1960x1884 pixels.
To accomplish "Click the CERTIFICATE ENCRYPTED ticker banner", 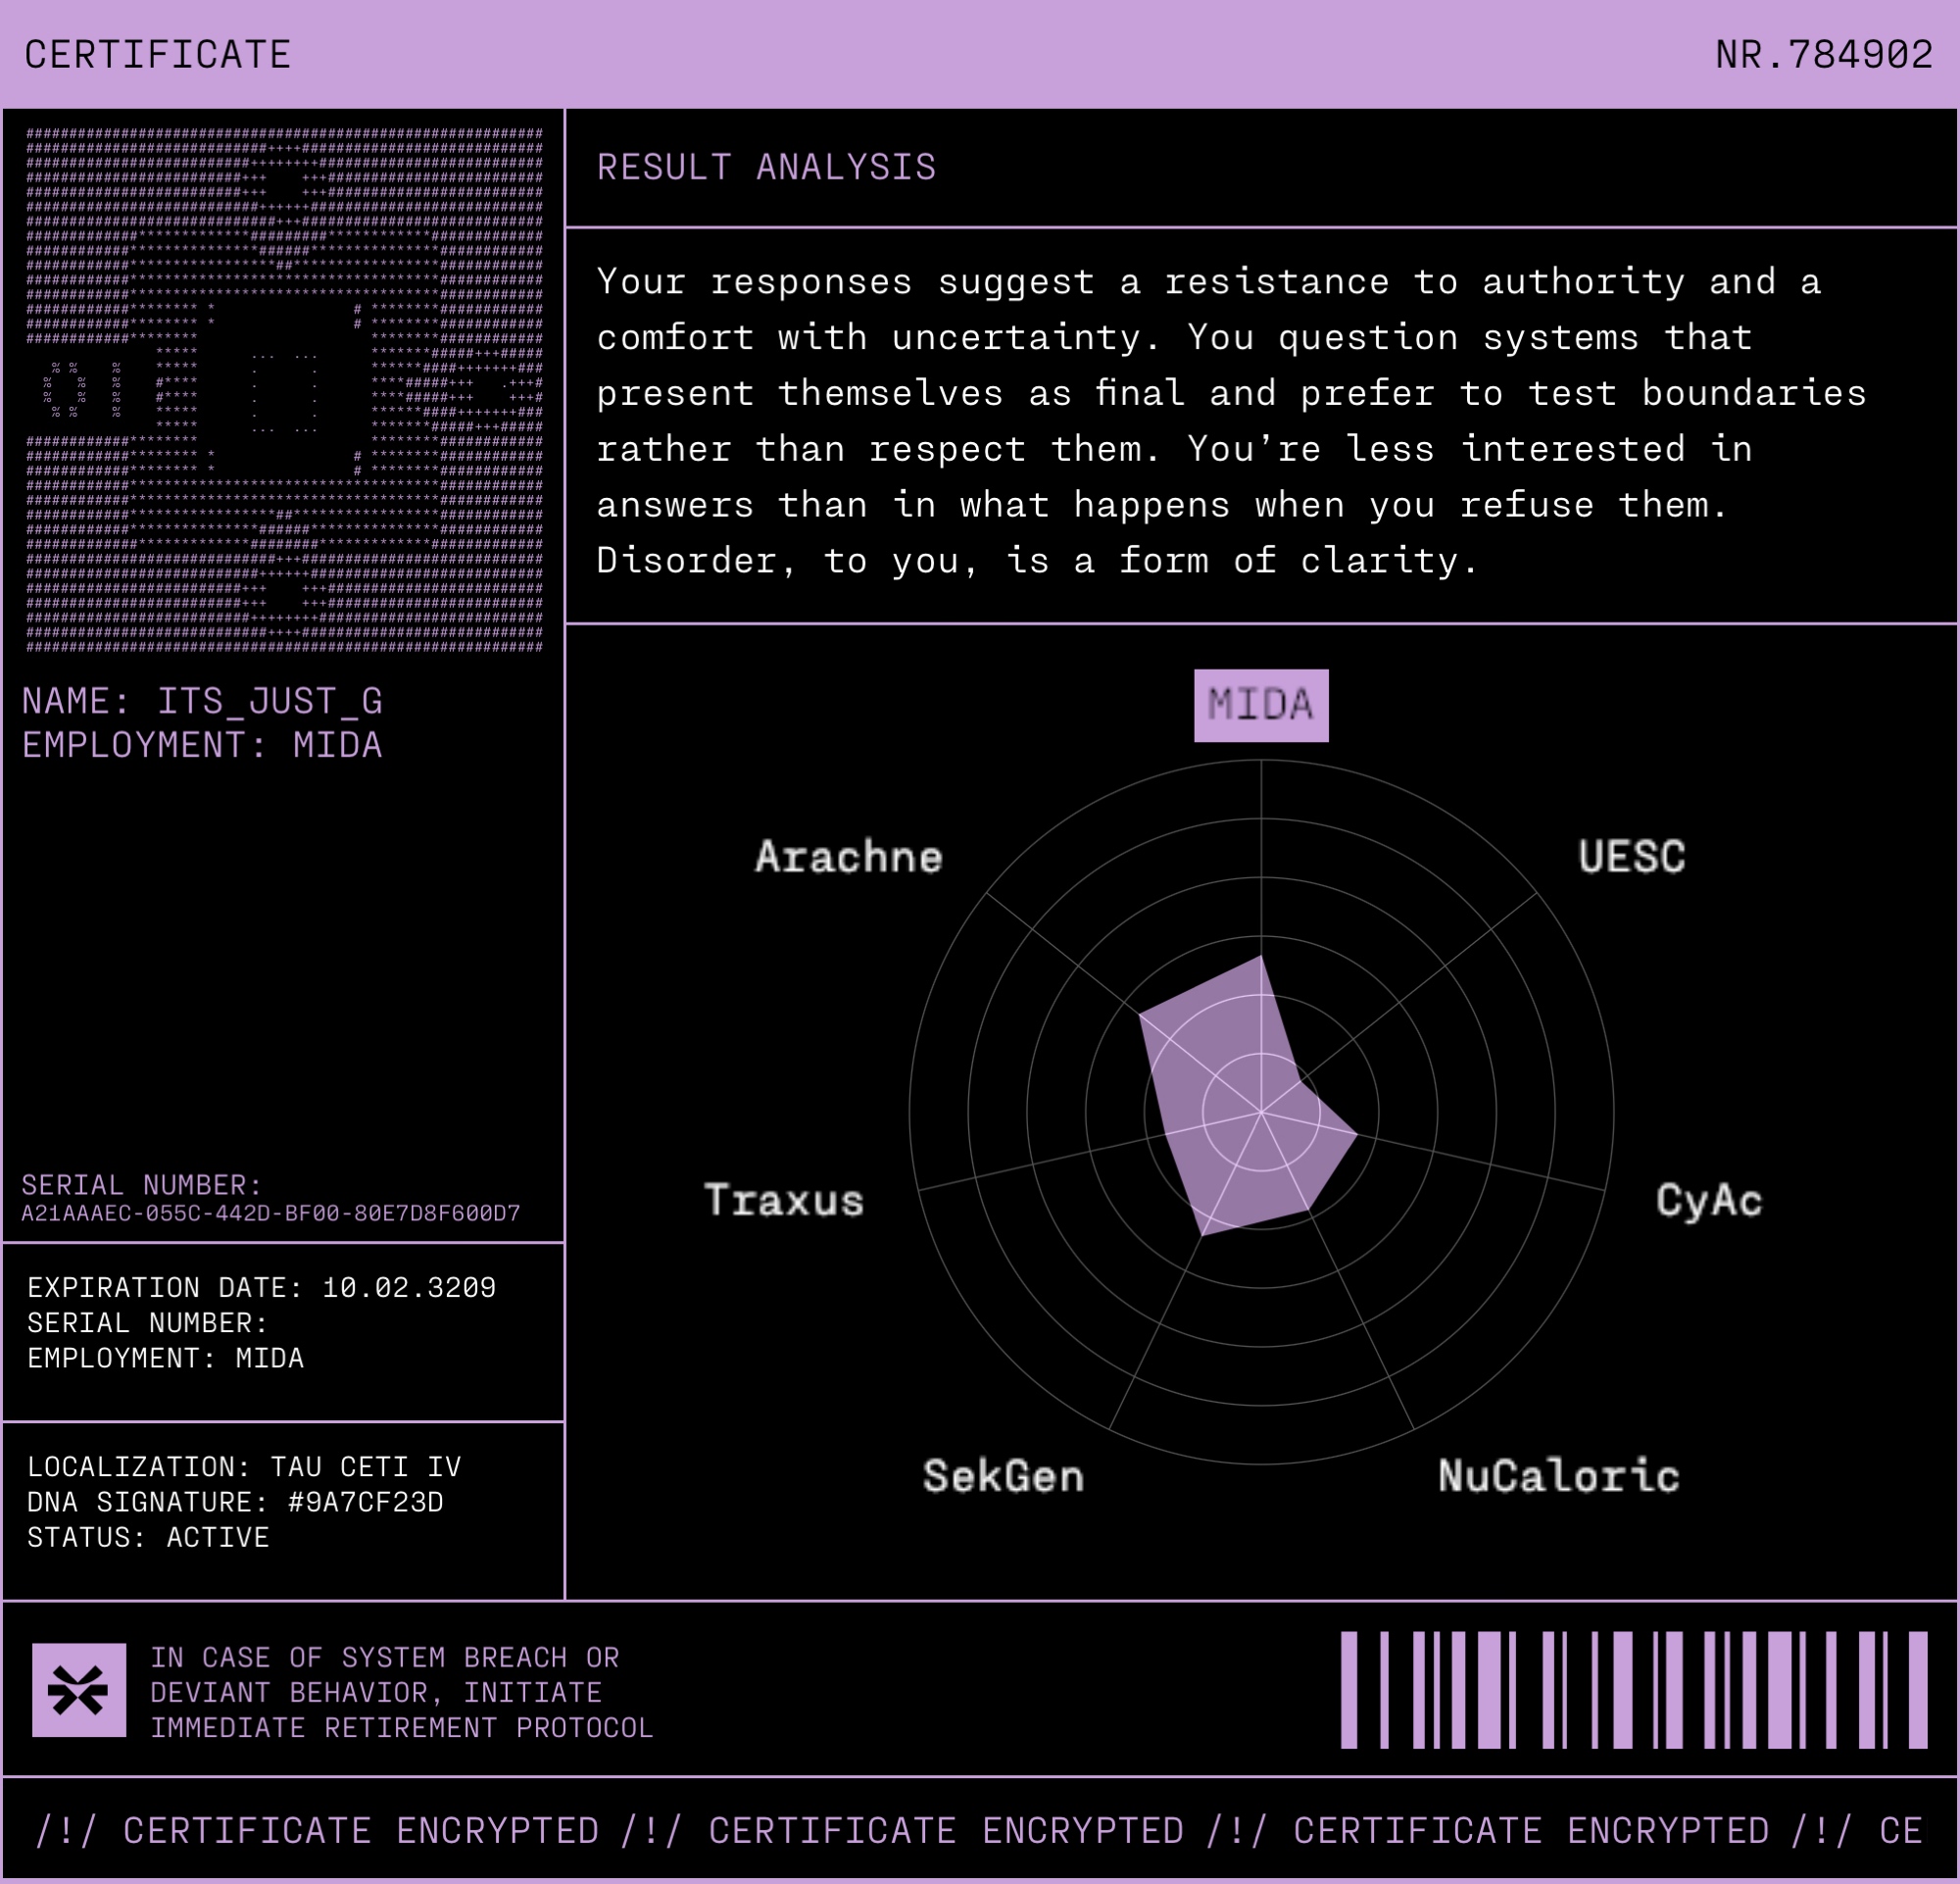I will (978, 1830).
